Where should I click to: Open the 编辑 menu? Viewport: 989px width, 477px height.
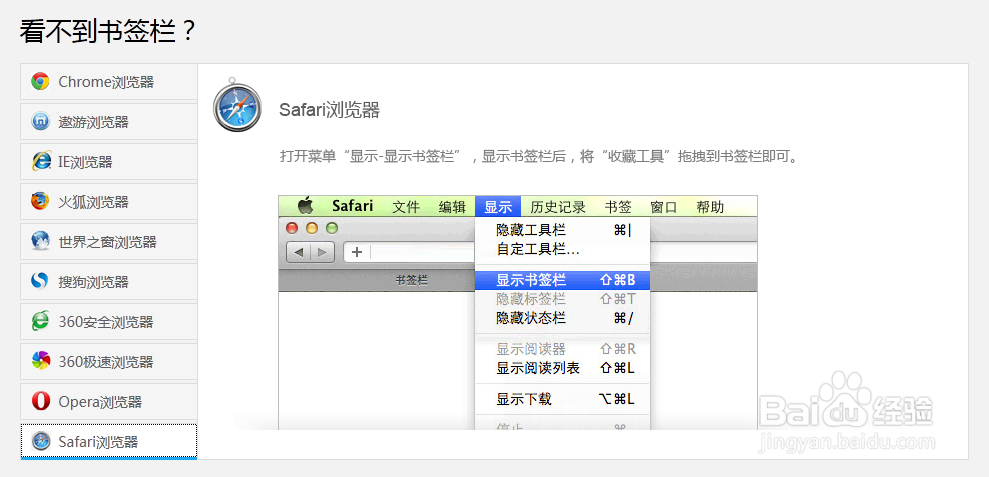[x=452, y=206]
